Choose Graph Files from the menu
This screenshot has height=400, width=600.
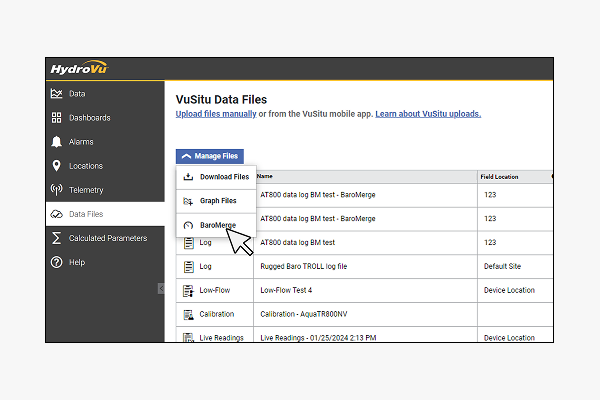pos(216,201)
